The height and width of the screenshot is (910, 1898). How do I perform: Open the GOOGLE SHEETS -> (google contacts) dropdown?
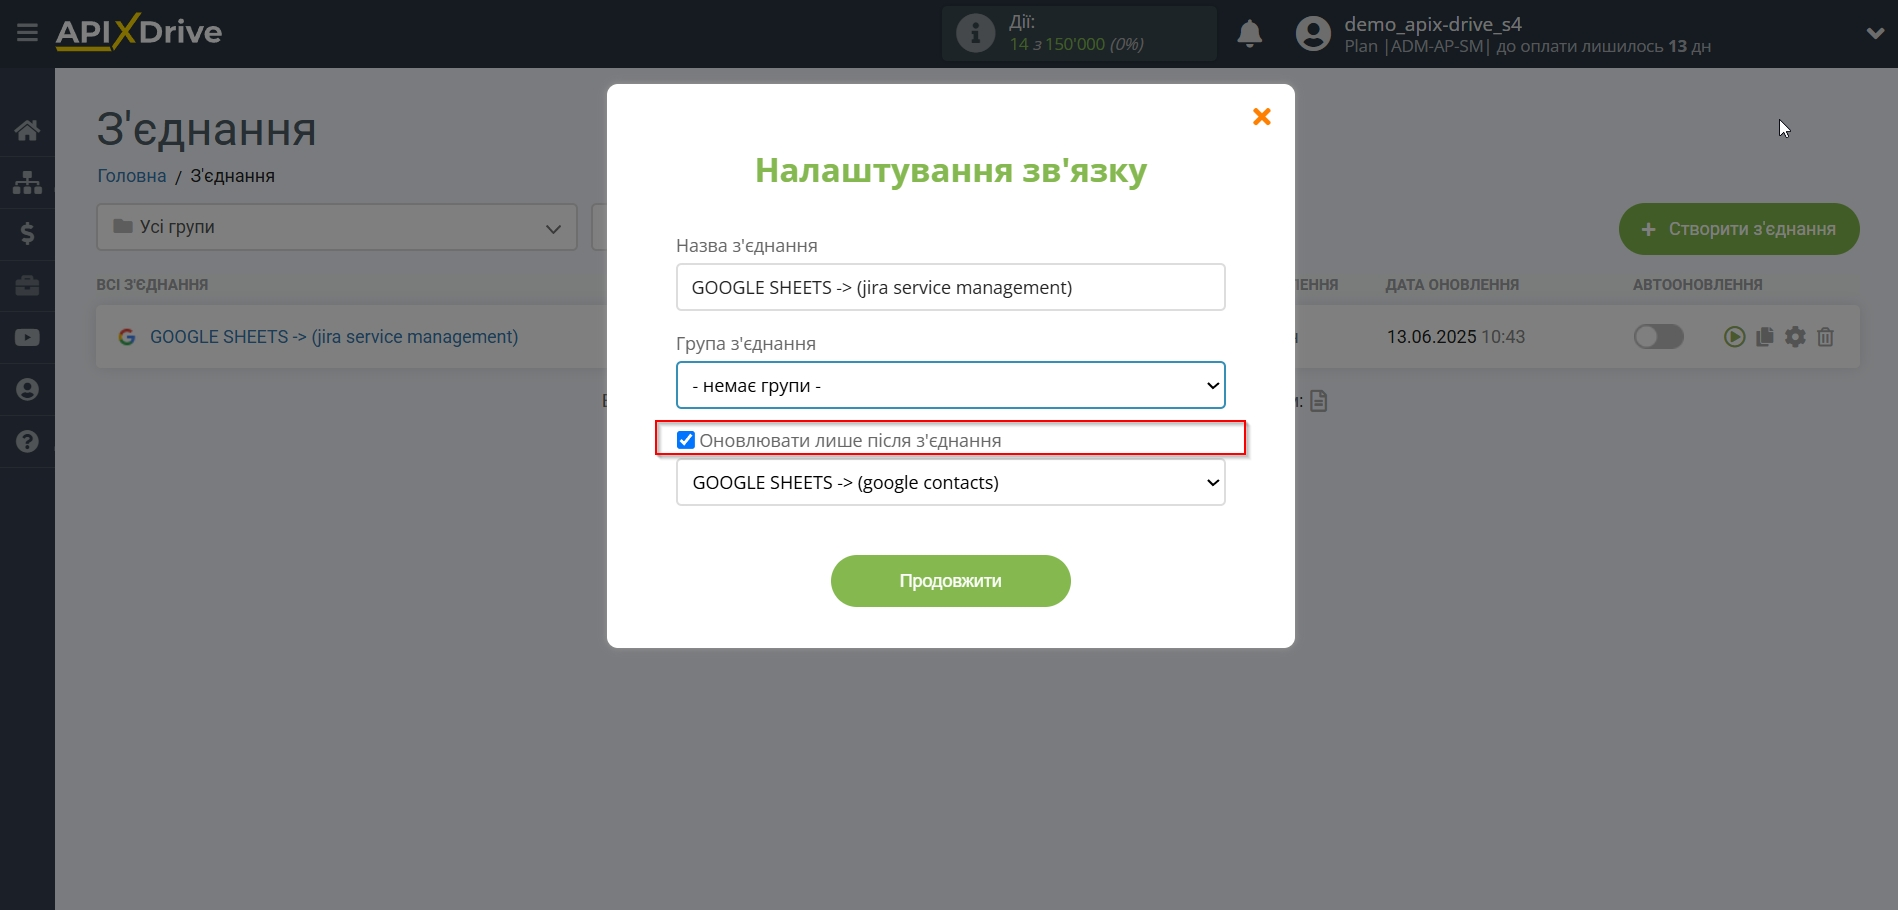(x=950, y=482)
